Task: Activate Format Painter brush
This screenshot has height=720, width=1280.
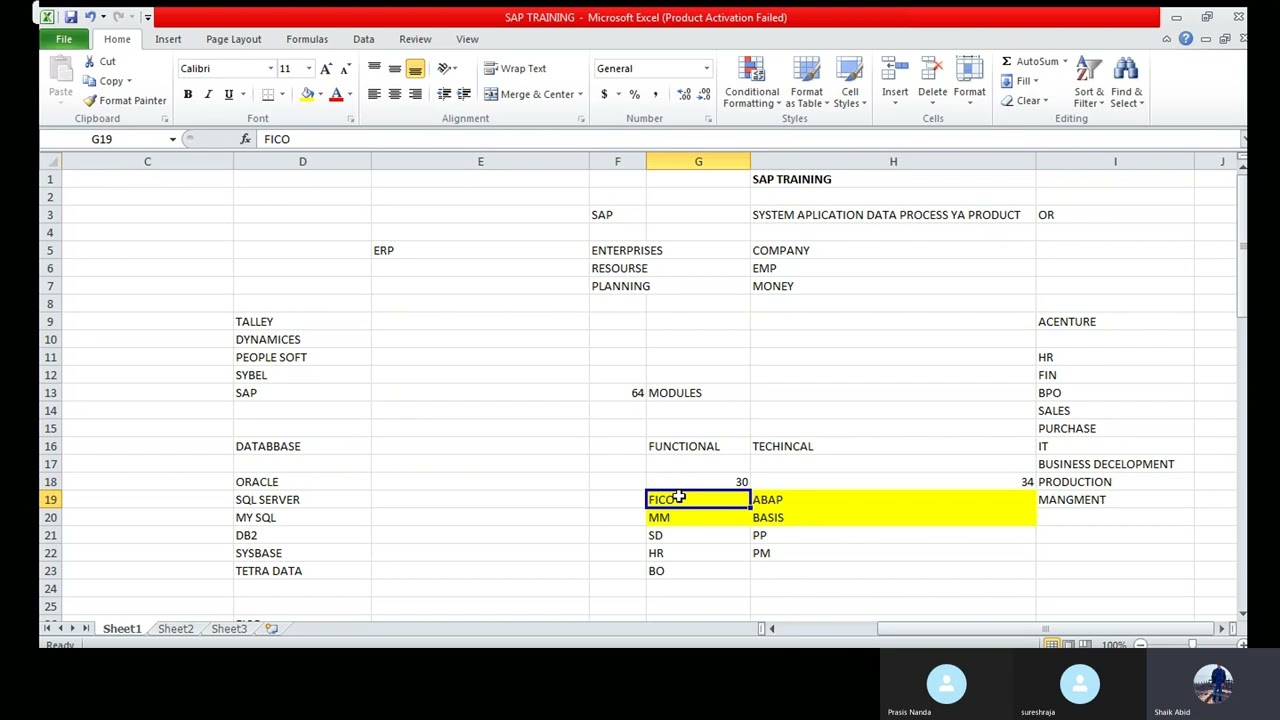Action: pyautogui.click(x=125, y=101)
